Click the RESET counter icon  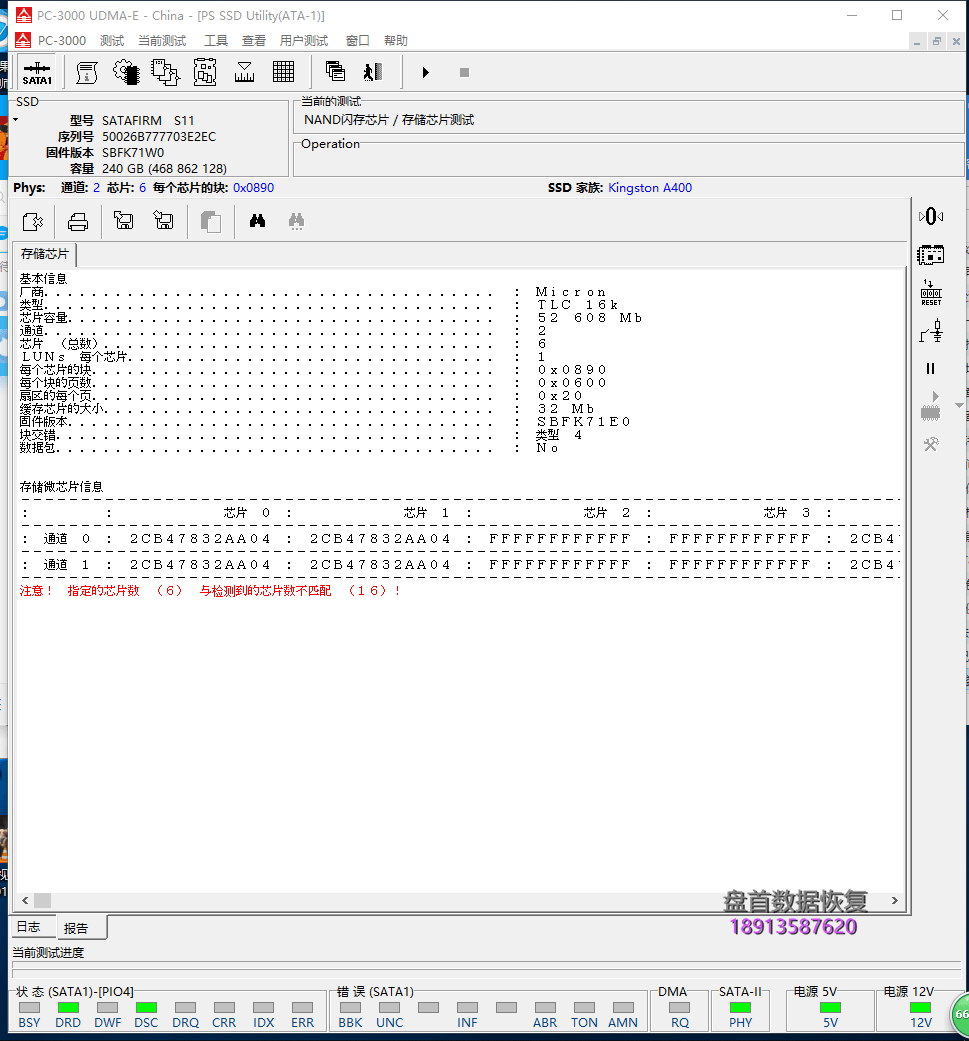coord(931,293)
